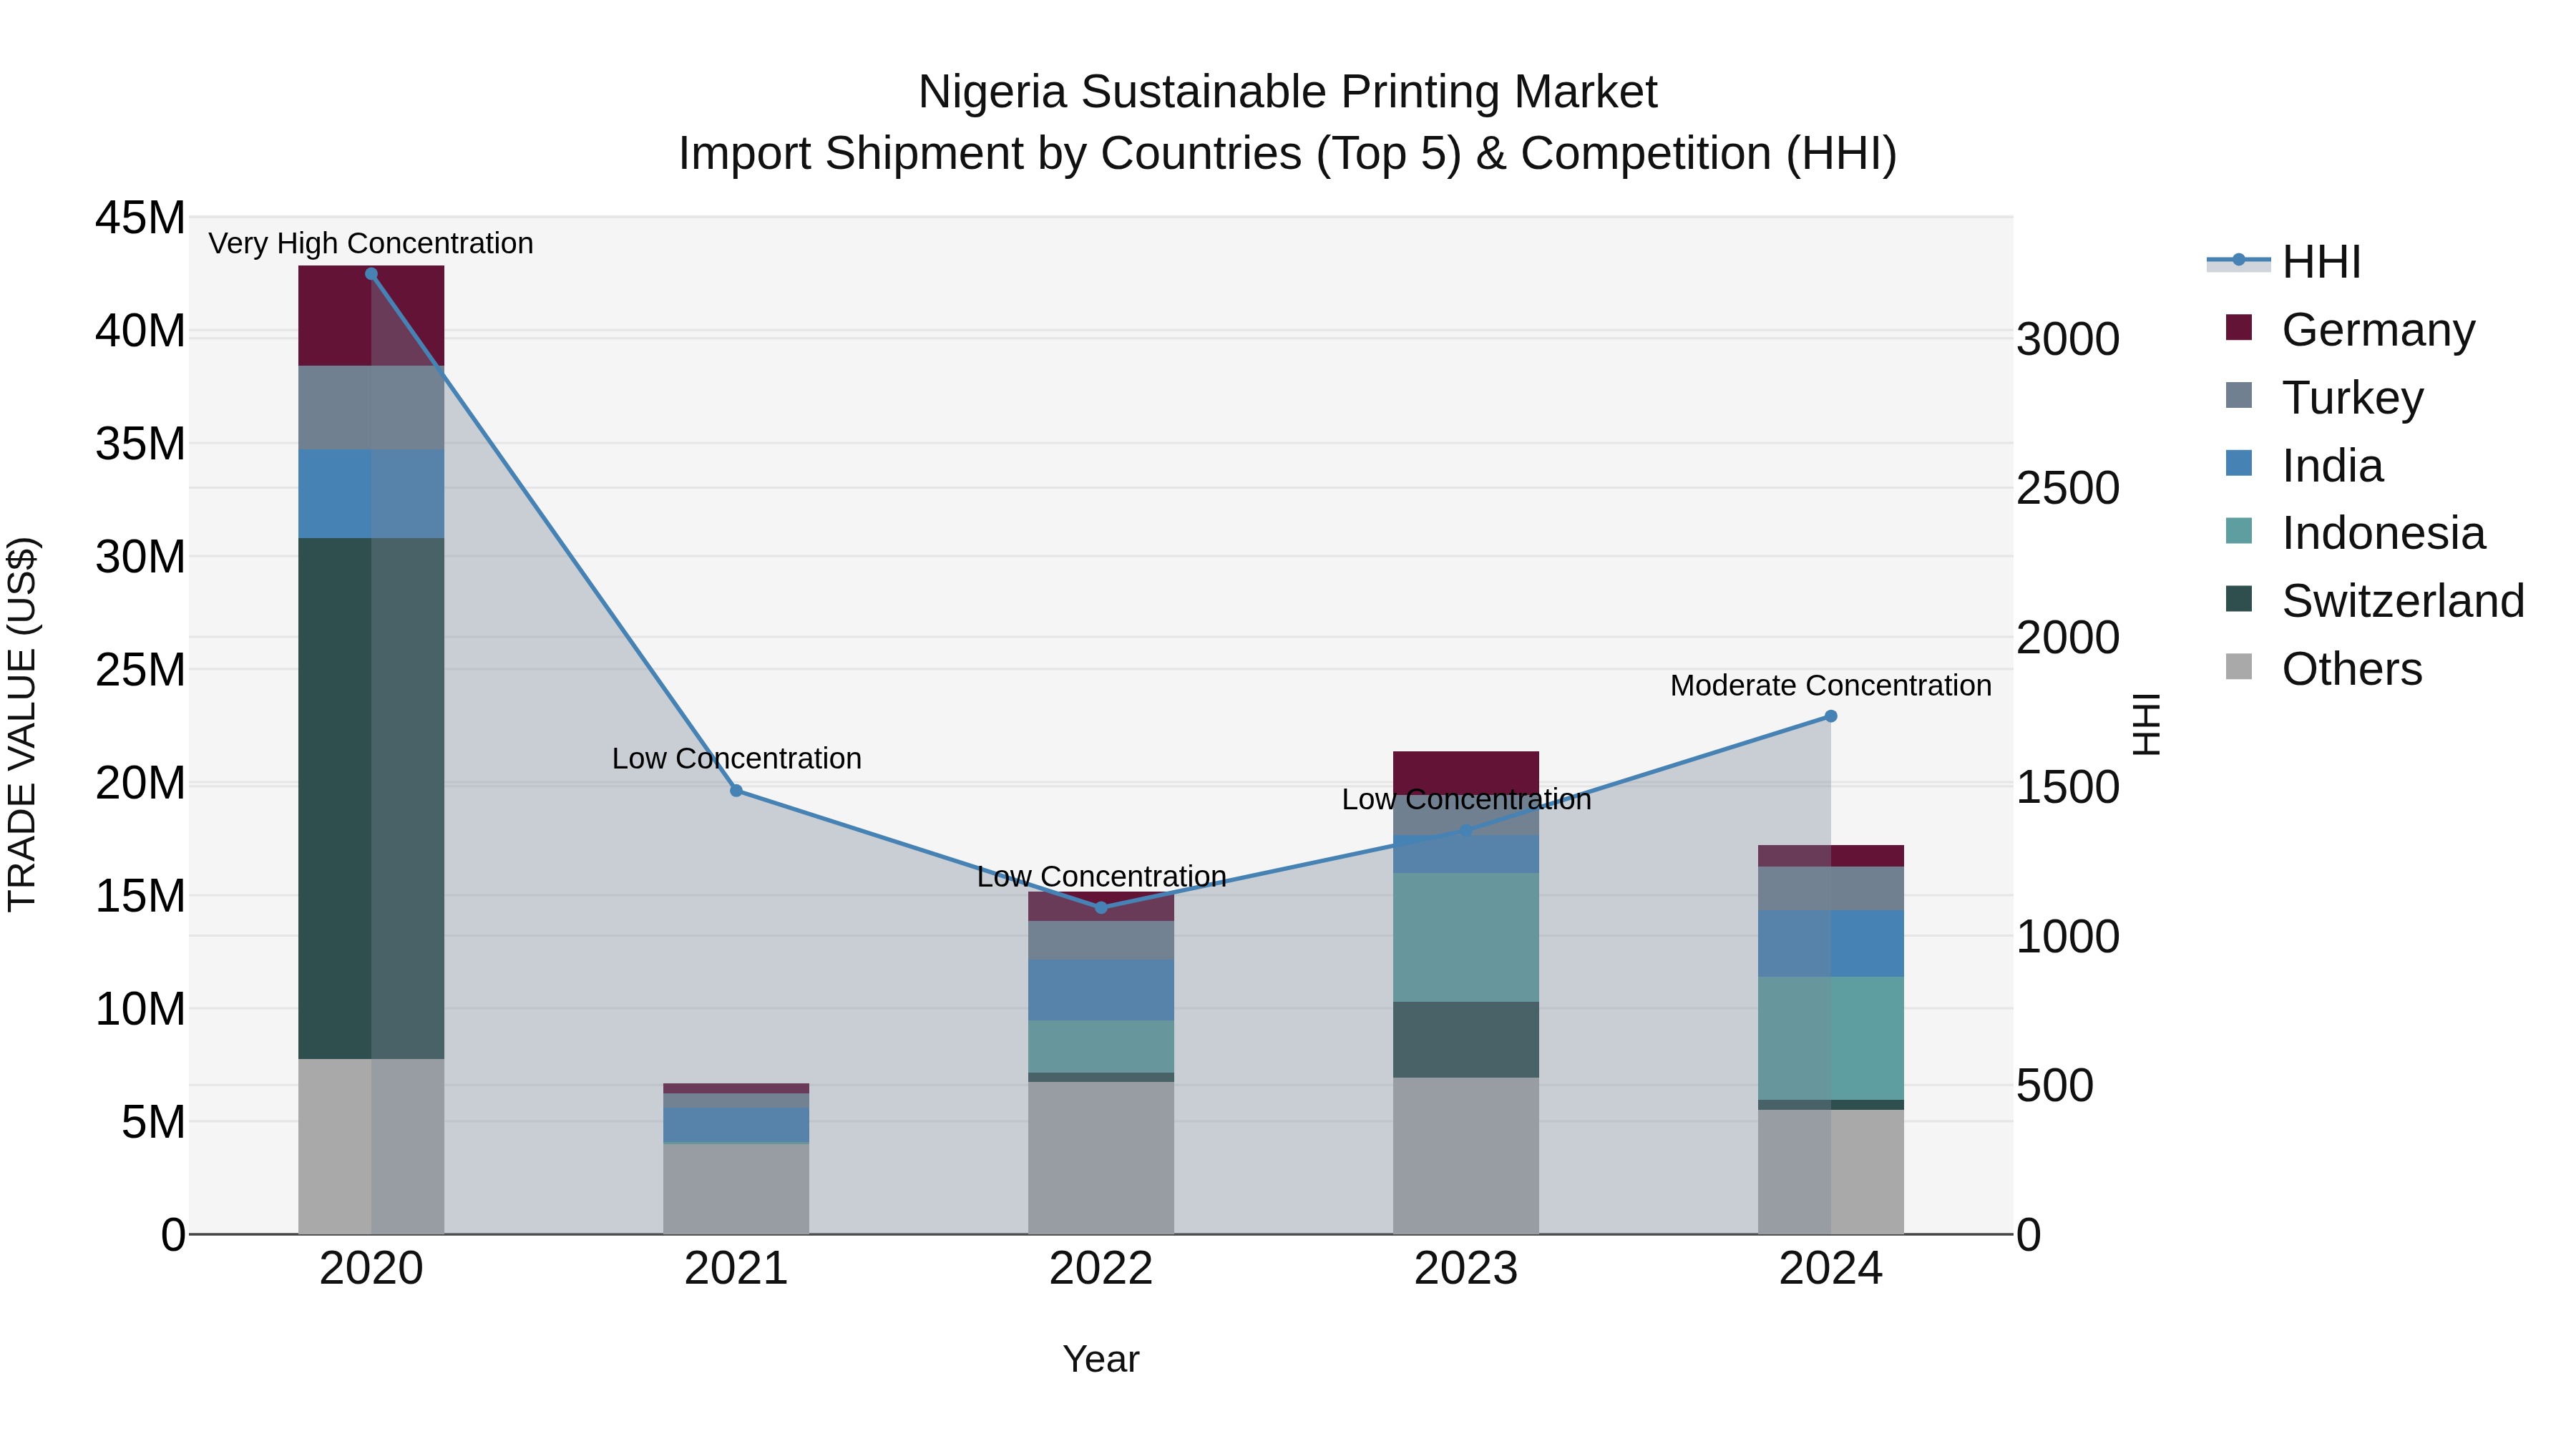Viewport: 2576px width, 1449px height.
Task: Click the Others segment of the 2022 bar
Action: [x=1101, y=1158]
